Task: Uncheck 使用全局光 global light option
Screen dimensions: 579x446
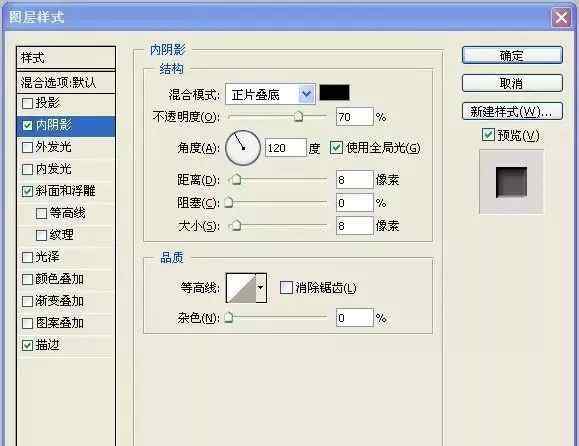Action: (336, 148)
